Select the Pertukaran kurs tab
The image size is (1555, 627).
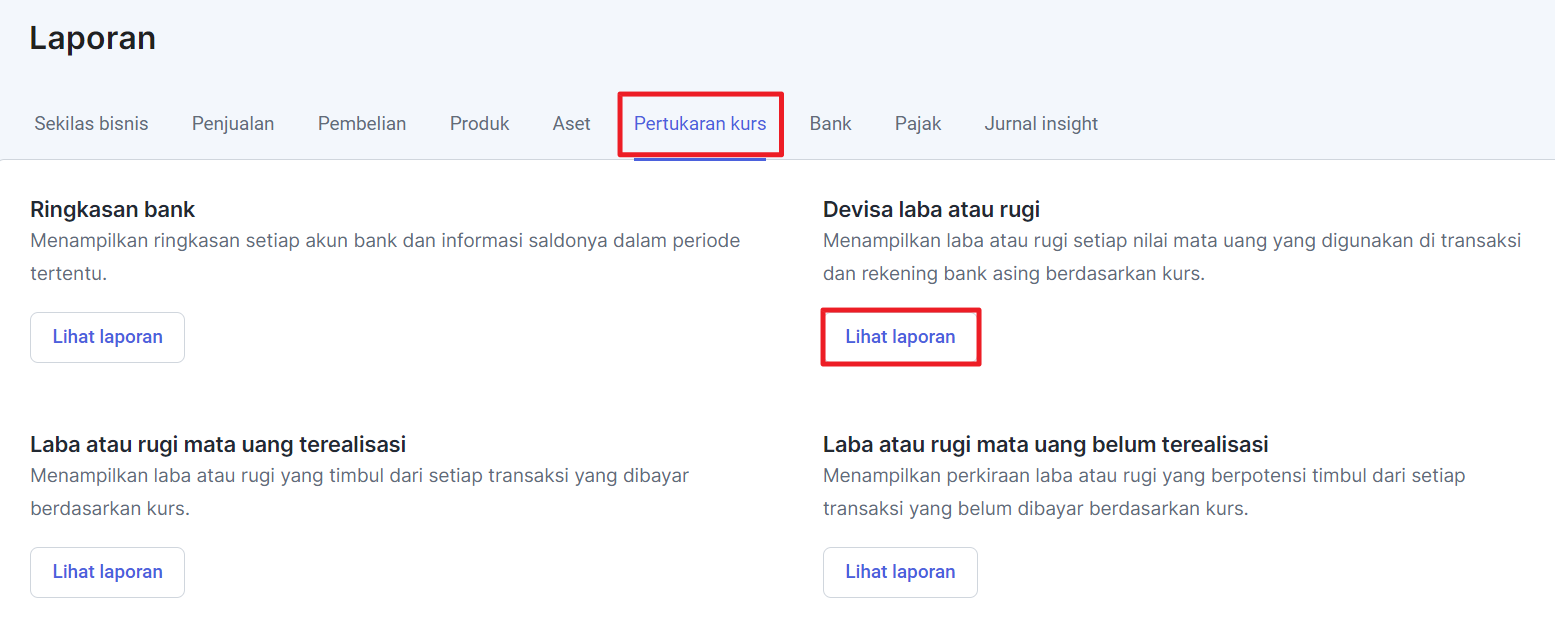[x=700, y=124]
